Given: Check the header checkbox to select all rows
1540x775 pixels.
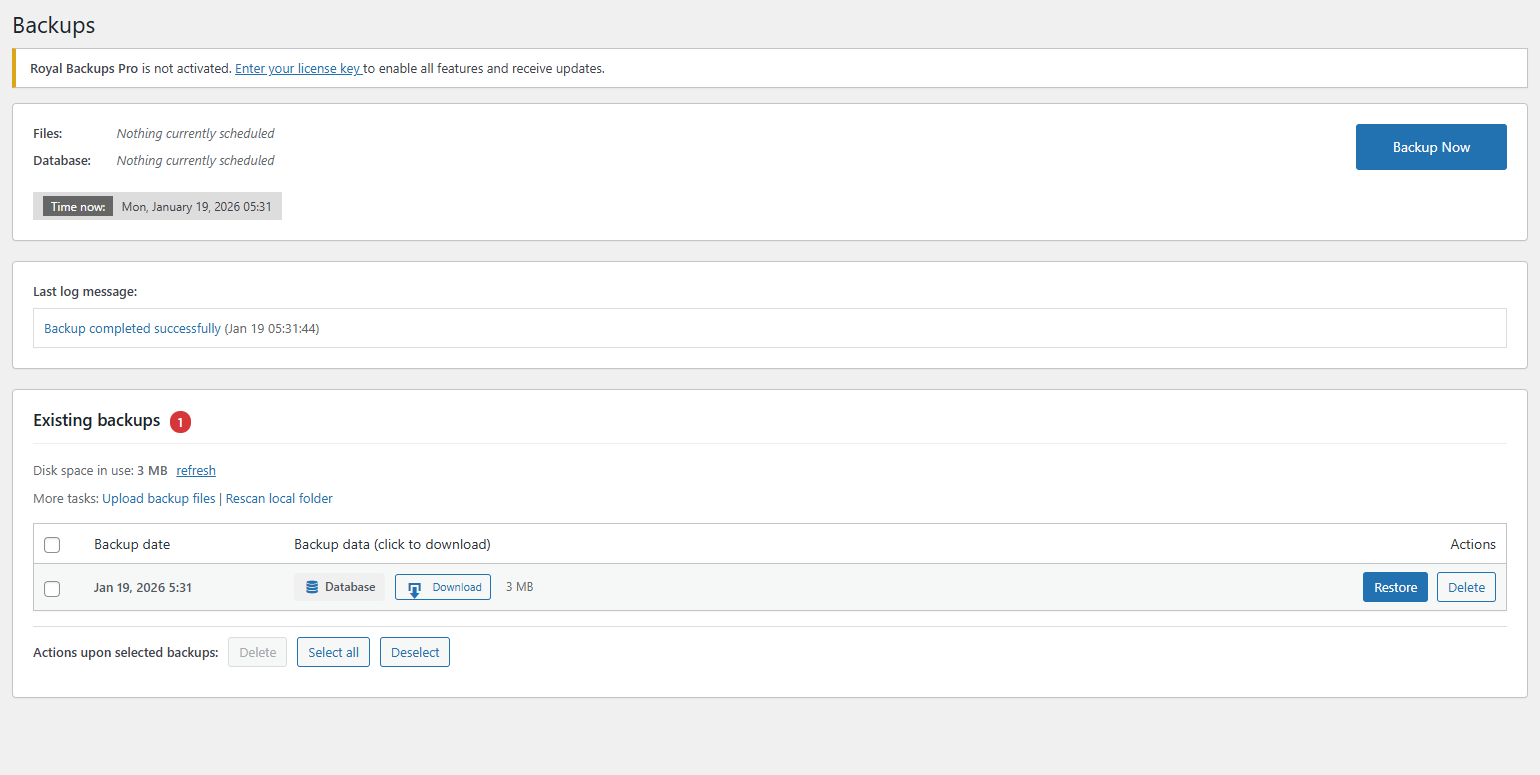Looking at the screenshot, I should pos(52,544).
